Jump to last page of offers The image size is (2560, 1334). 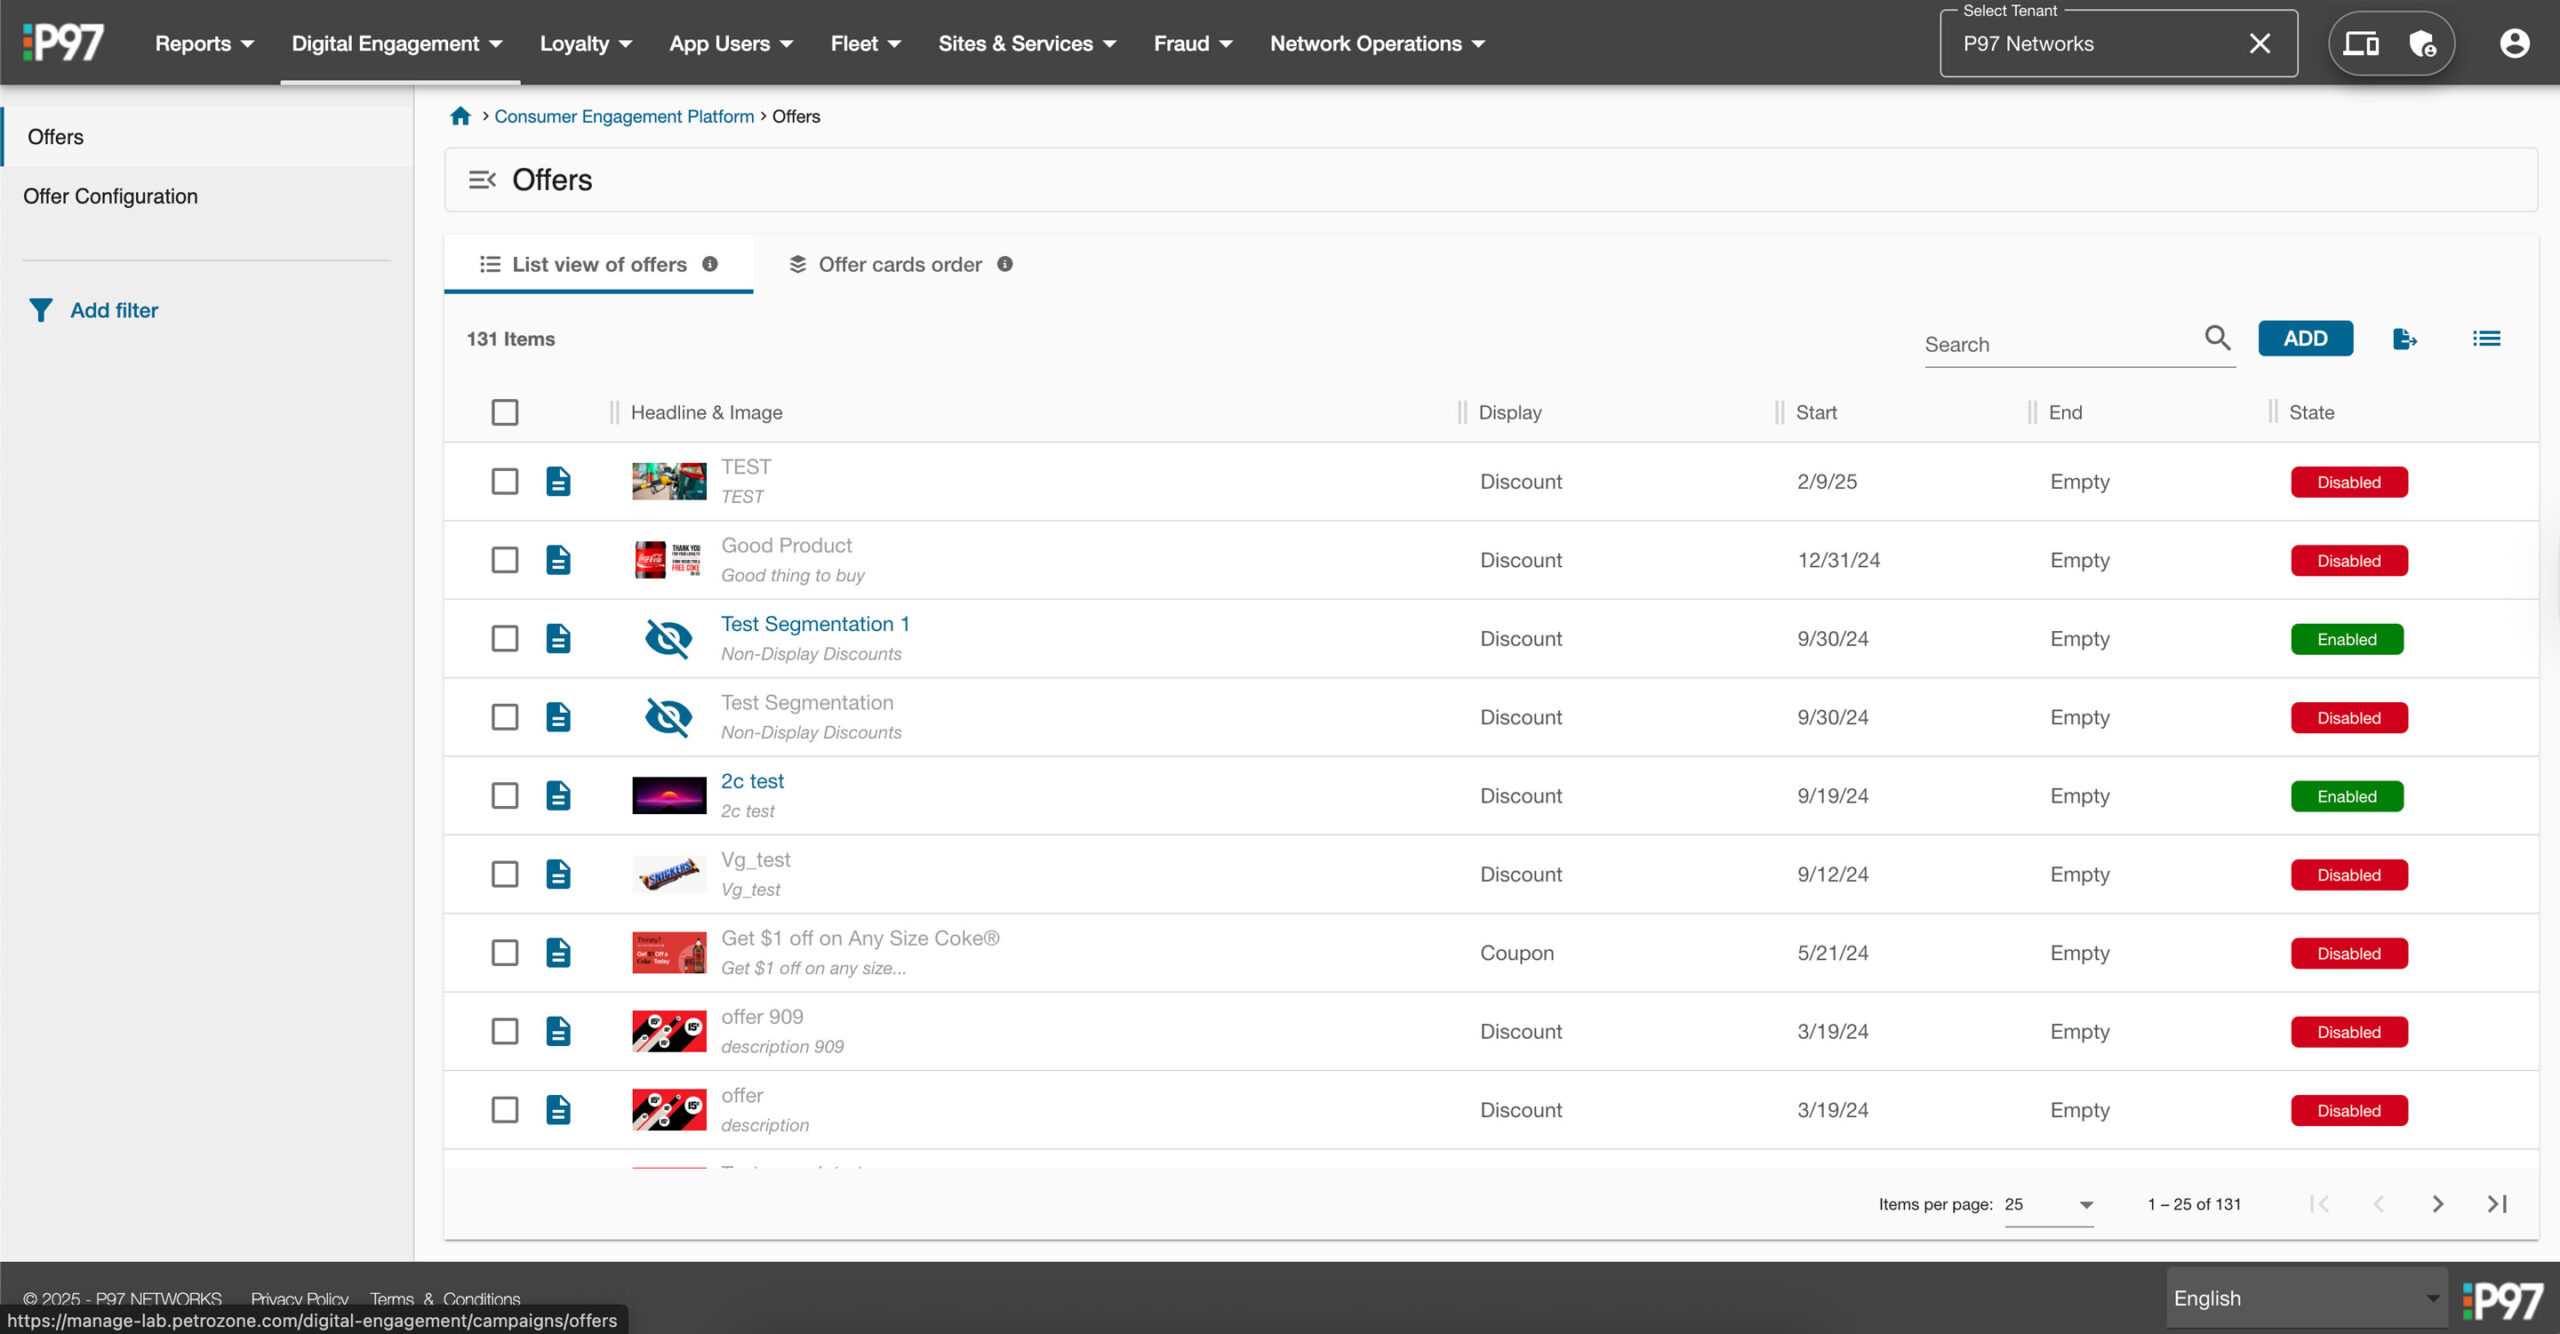click(2496, 1204)
